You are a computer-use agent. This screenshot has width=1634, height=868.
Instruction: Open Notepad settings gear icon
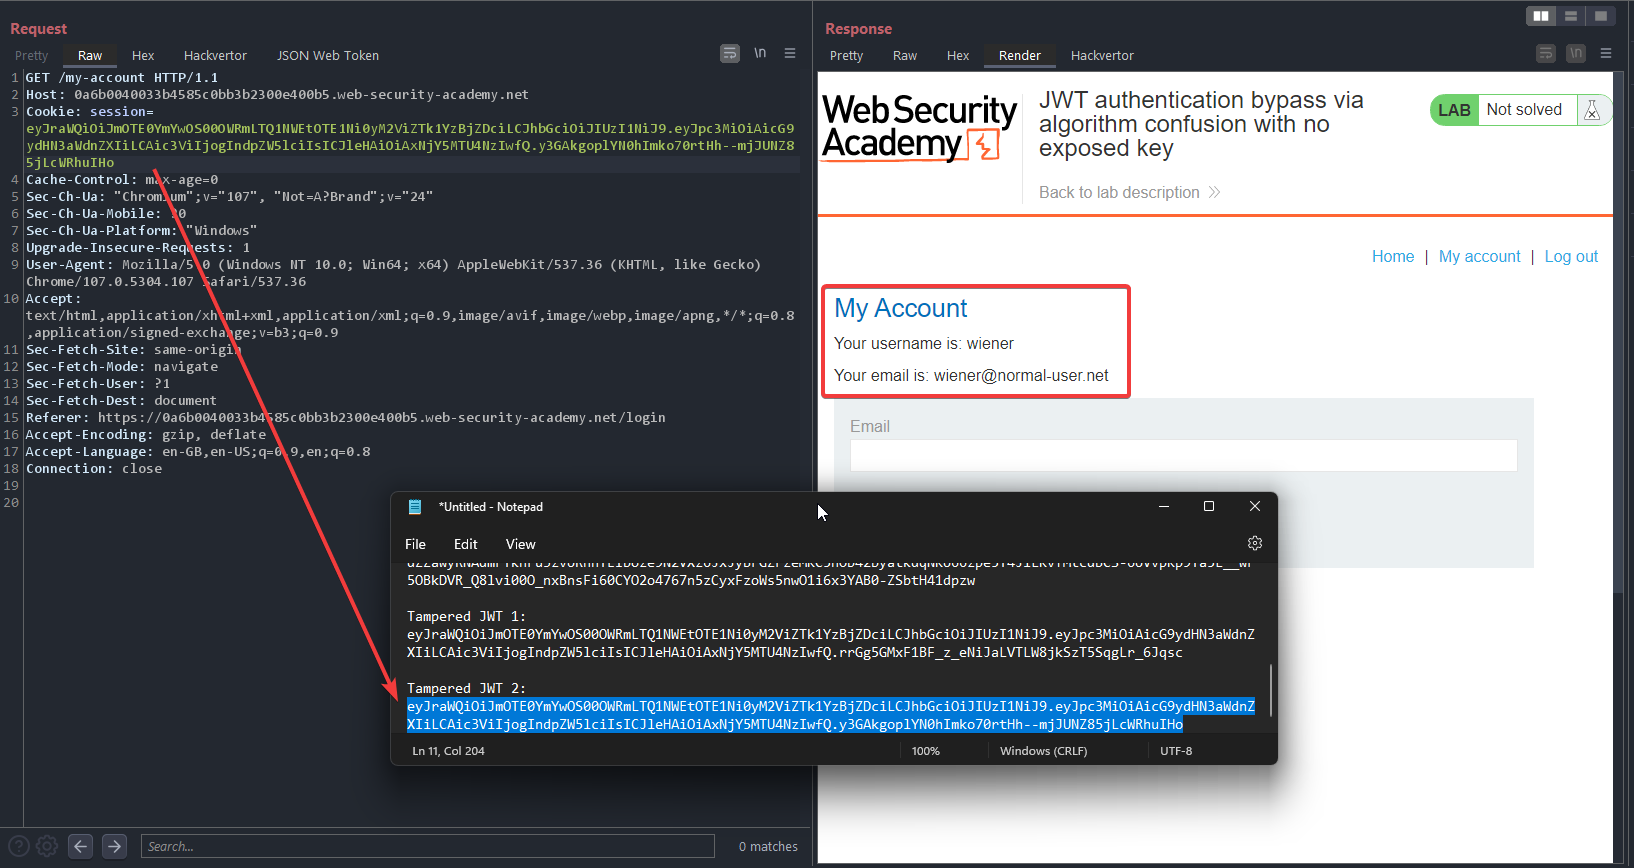(x=1255, y=543)
